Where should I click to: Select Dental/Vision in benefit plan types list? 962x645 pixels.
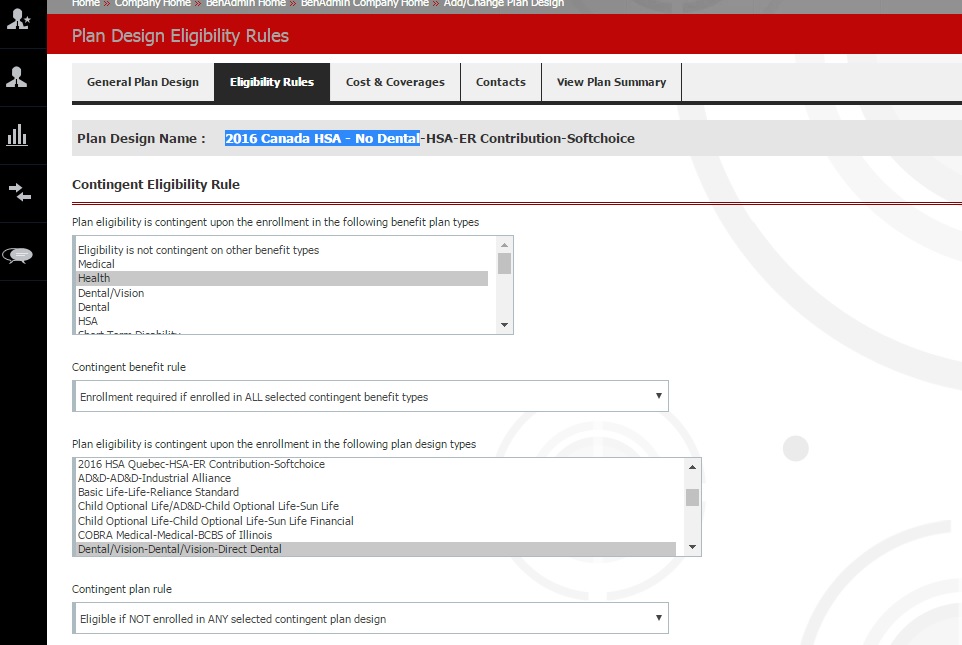(282, 293)
